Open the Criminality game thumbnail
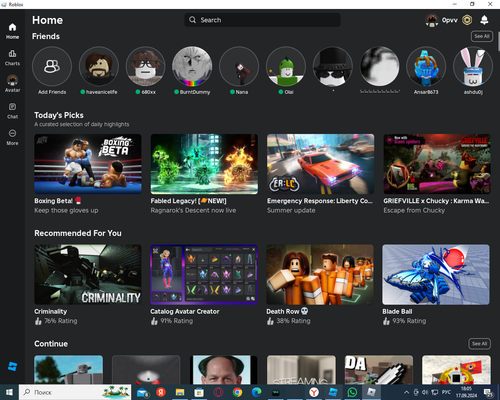Screen dimensions: 500x400 pyautogui.click(x=88, y=274)
